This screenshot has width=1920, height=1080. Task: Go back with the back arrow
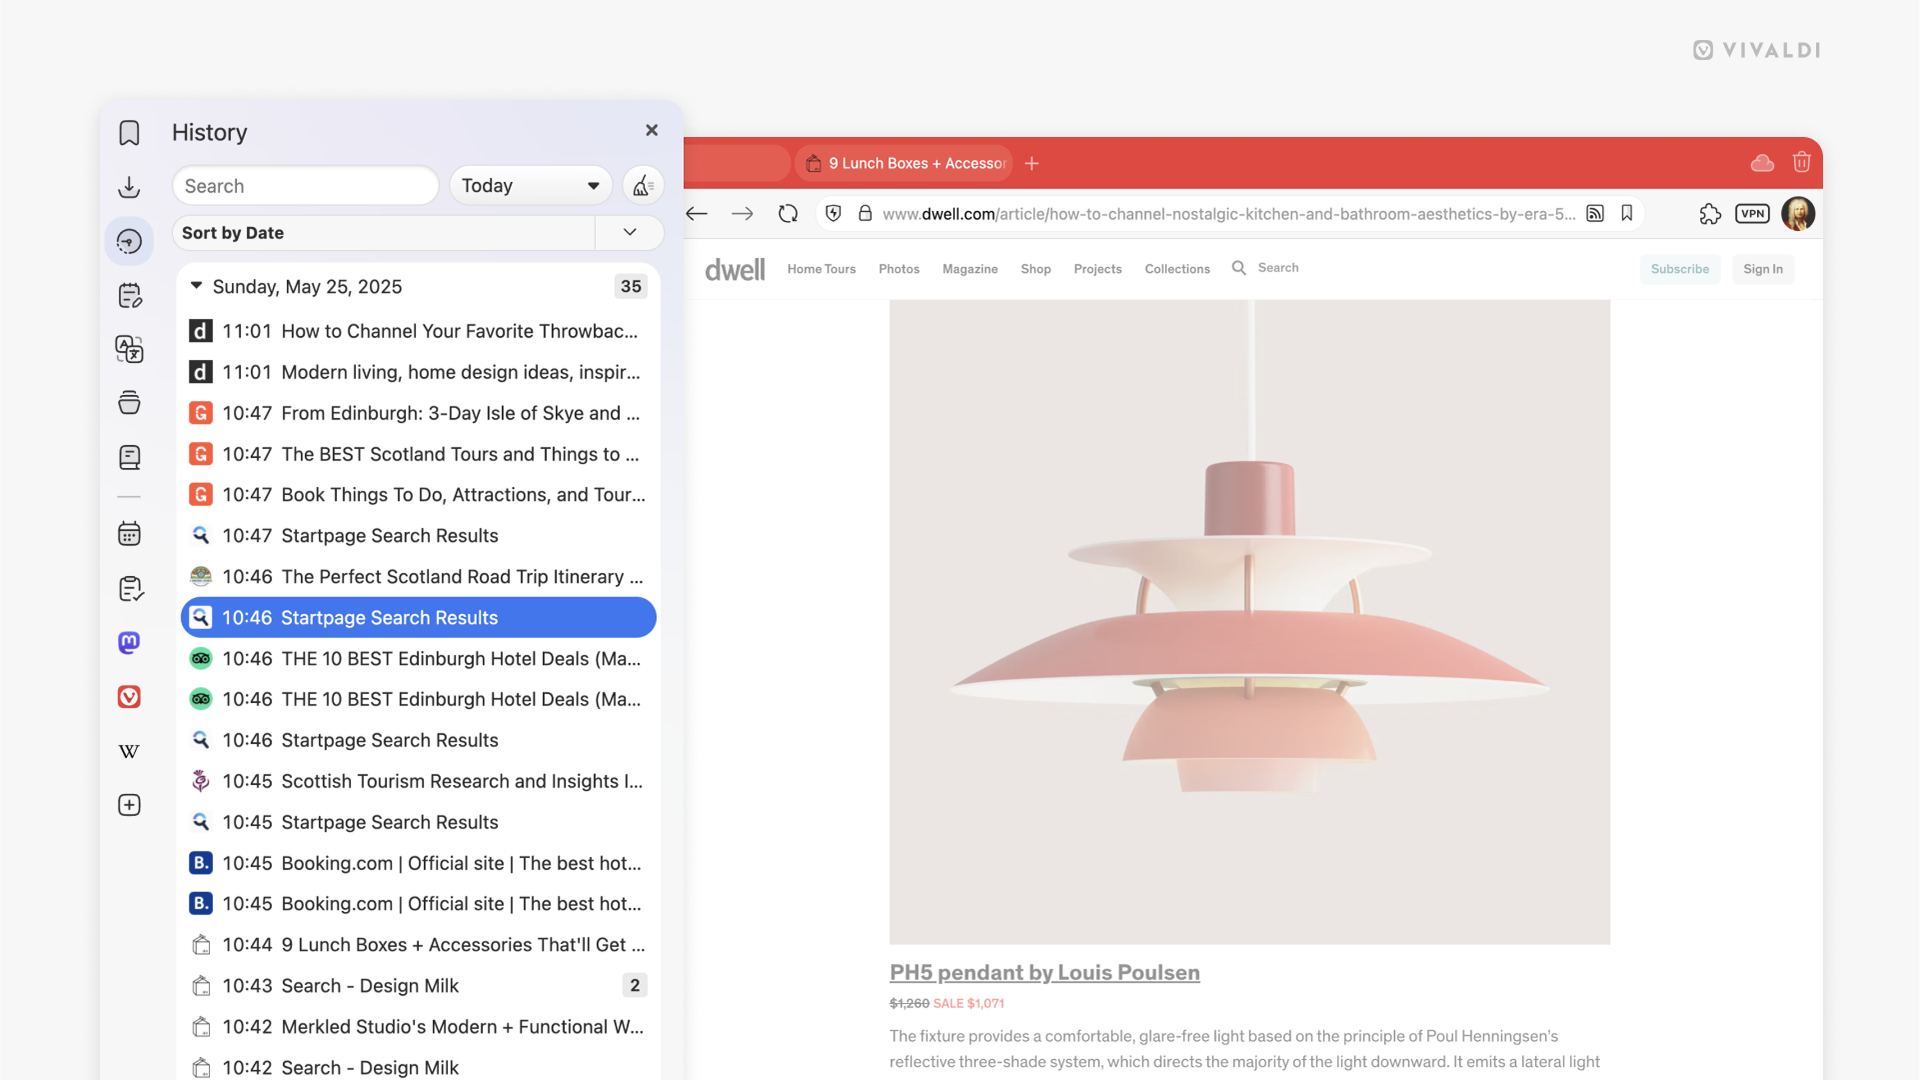coord(697,213)
